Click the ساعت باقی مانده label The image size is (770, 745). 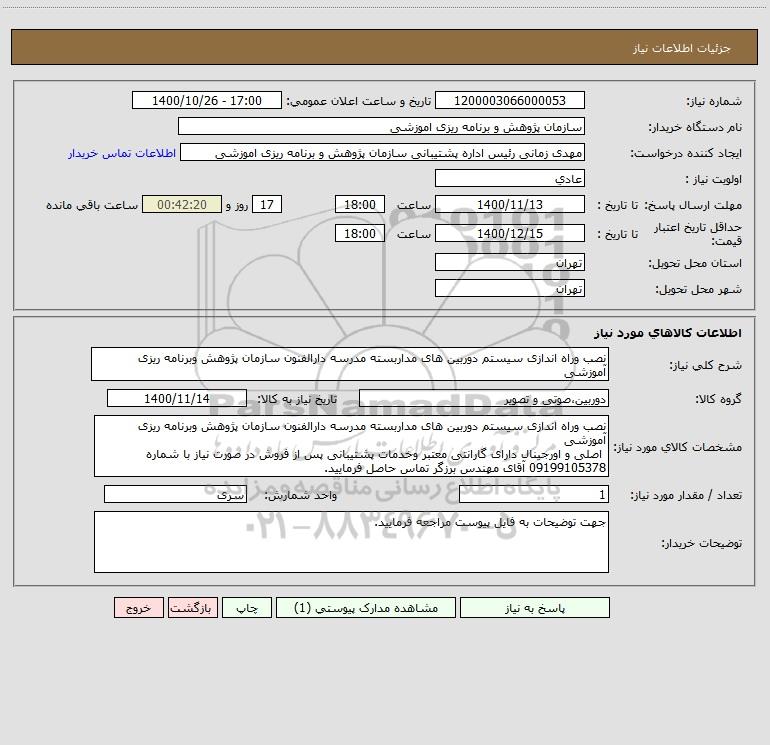[x=92, y=205]
